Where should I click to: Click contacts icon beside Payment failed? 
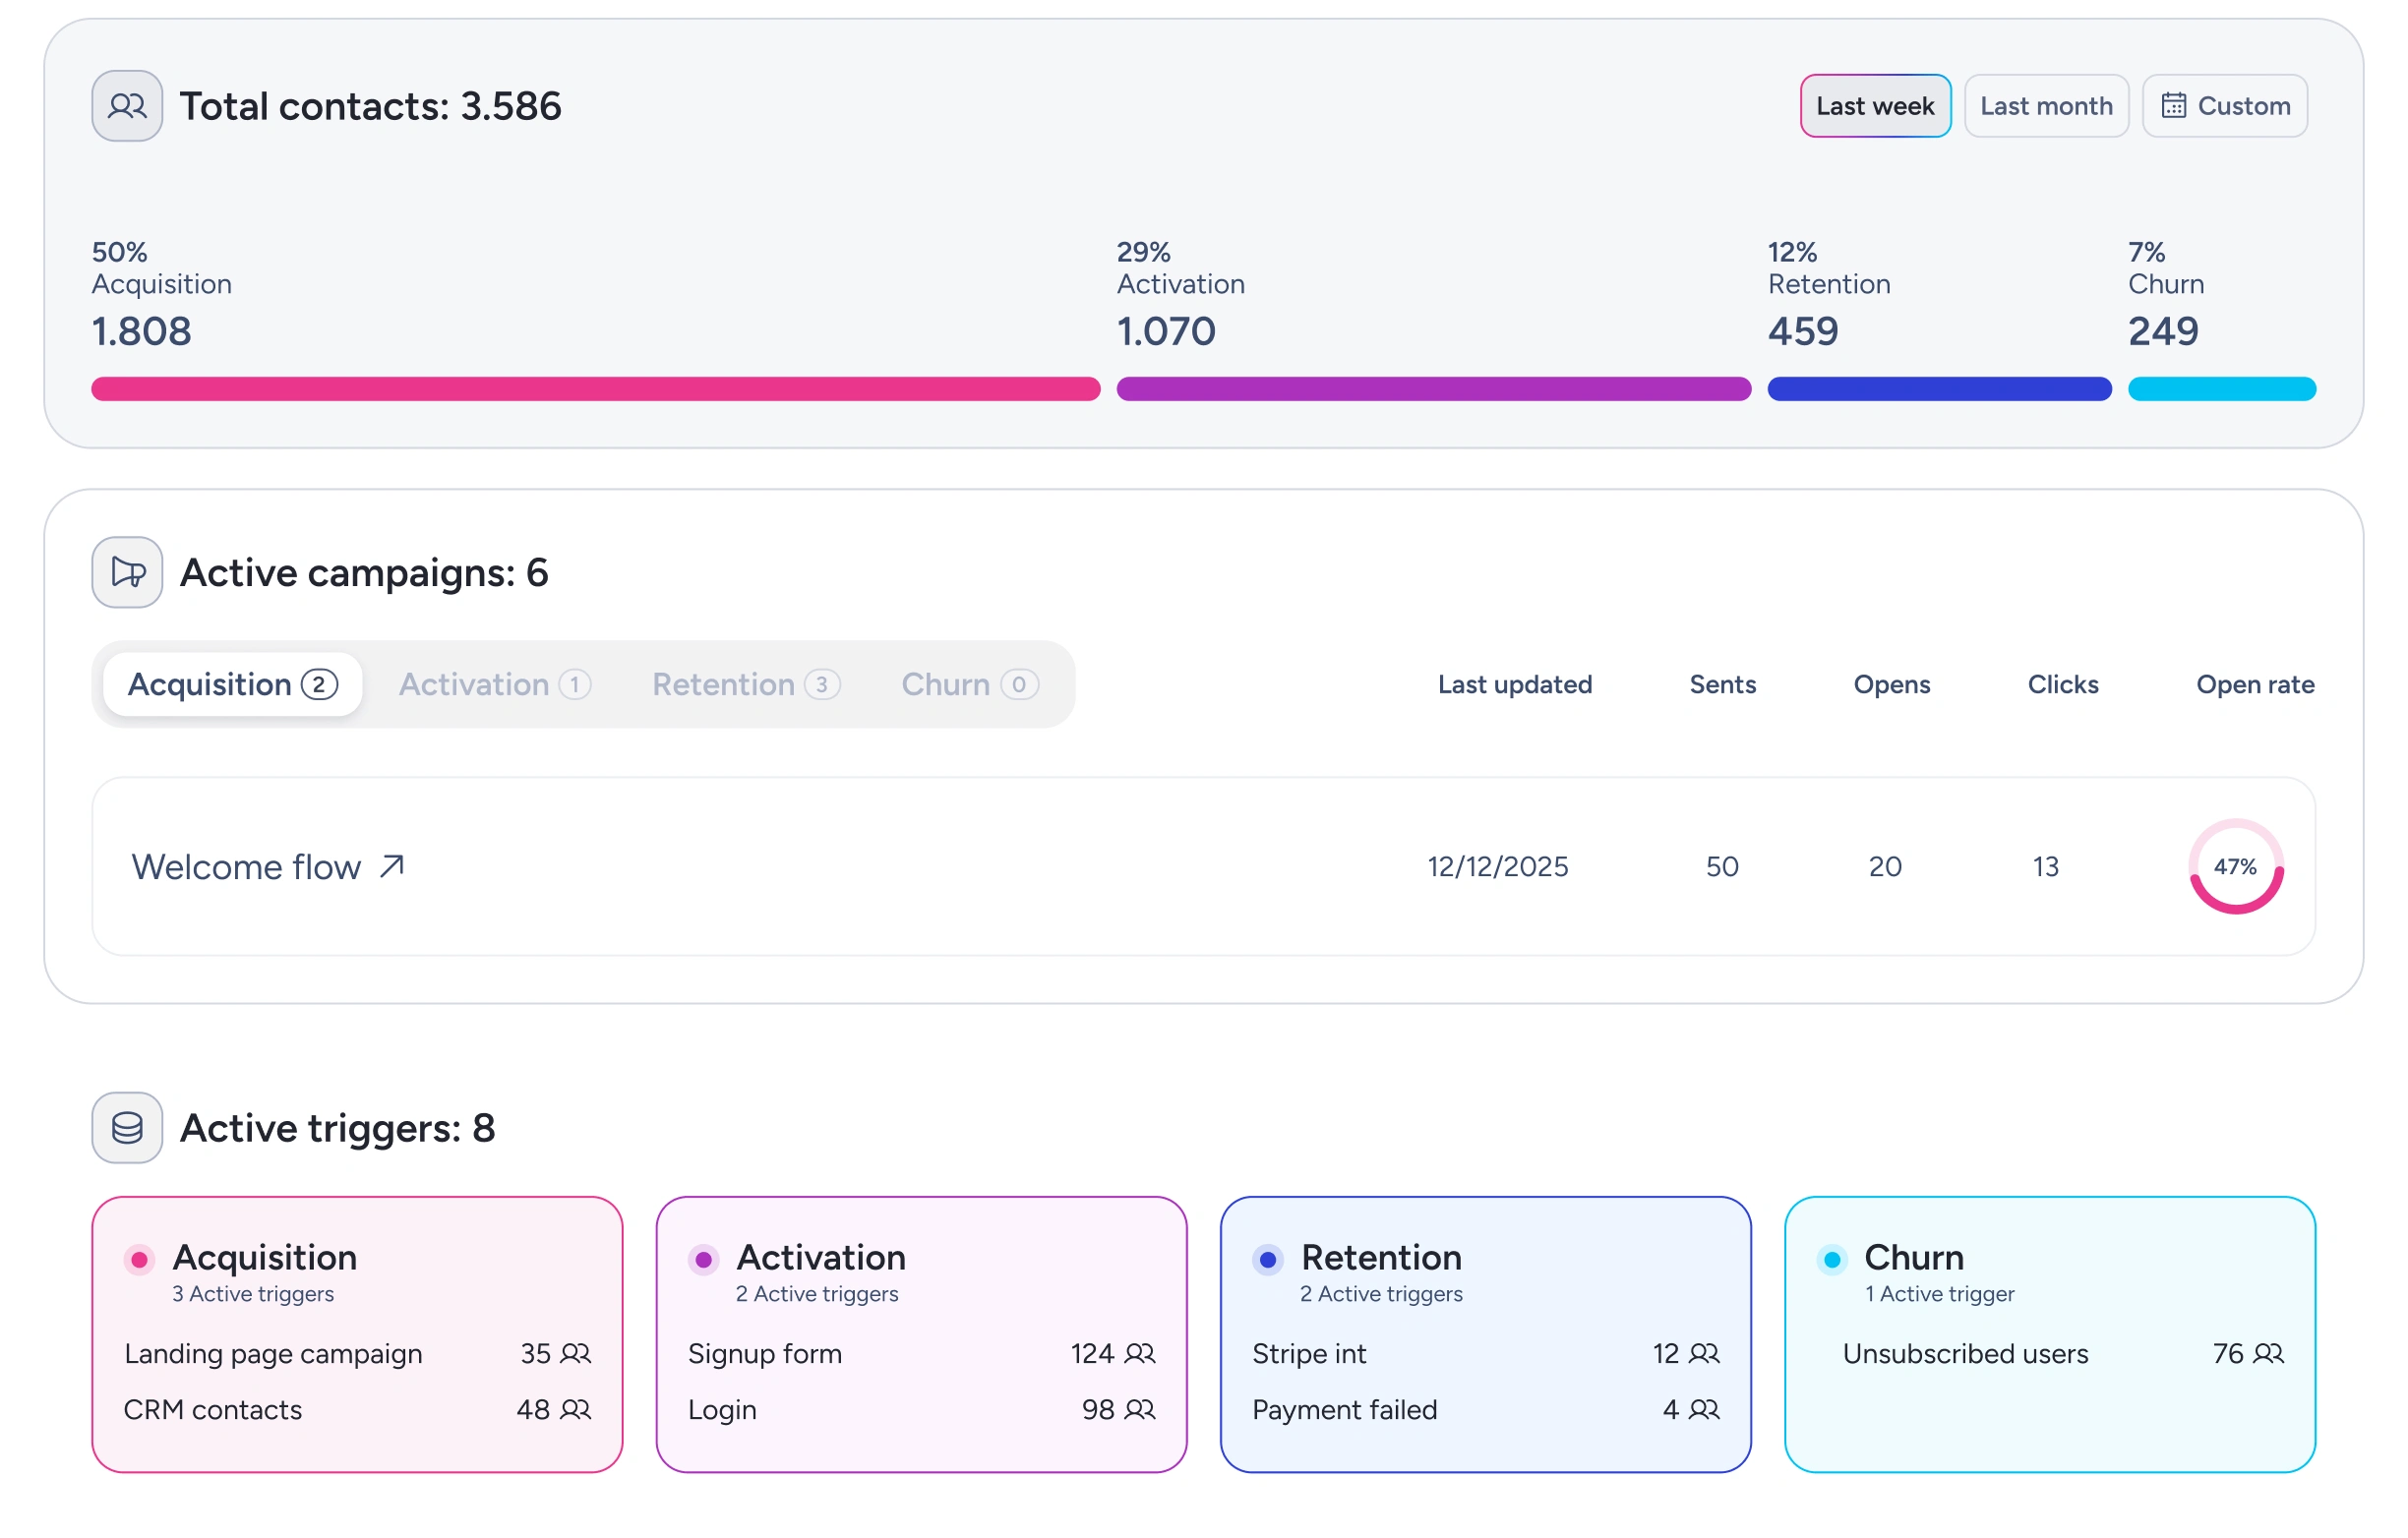[1704, 1410]
